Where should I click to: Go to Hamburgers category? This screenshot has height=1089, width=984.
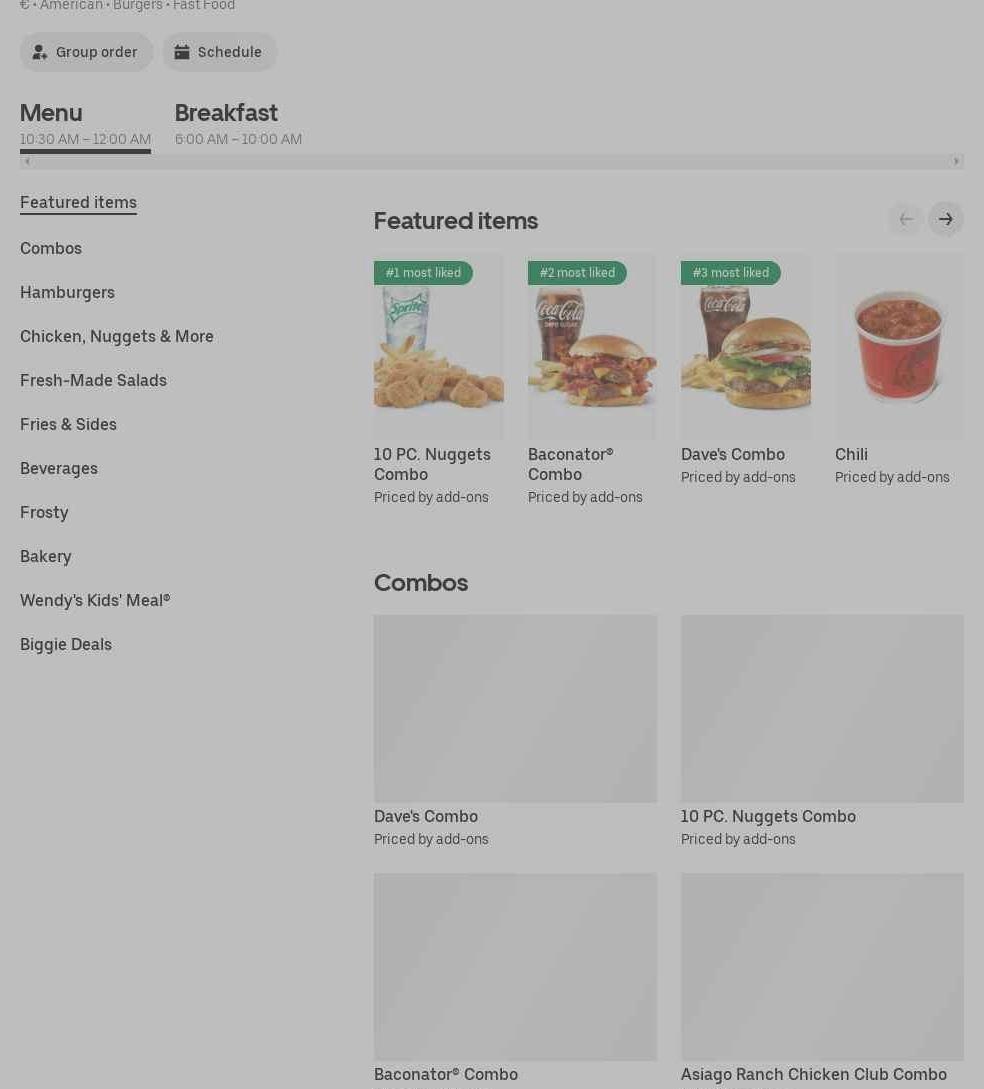(x=67, y=292)
